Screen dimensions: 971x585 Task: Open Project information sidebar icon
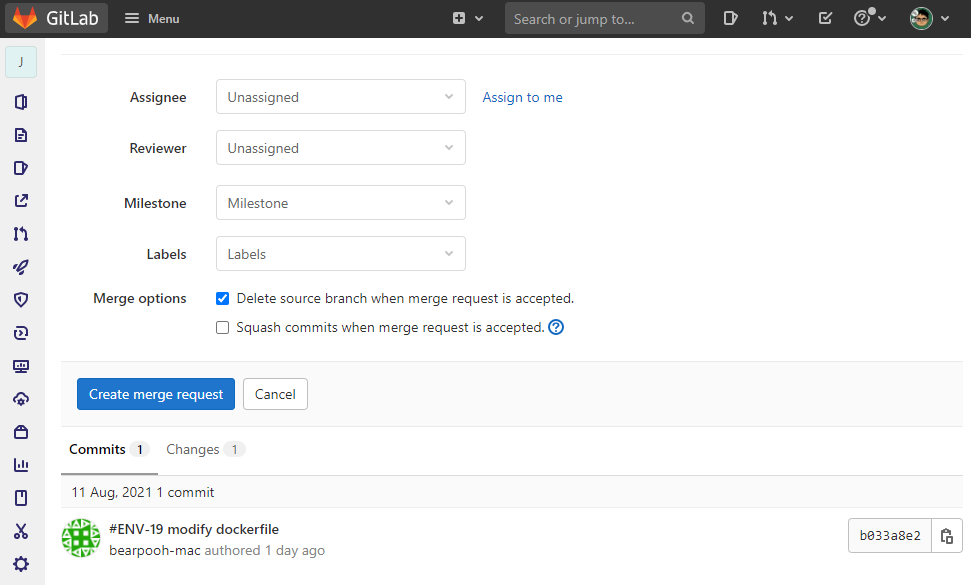coord(21,102)
